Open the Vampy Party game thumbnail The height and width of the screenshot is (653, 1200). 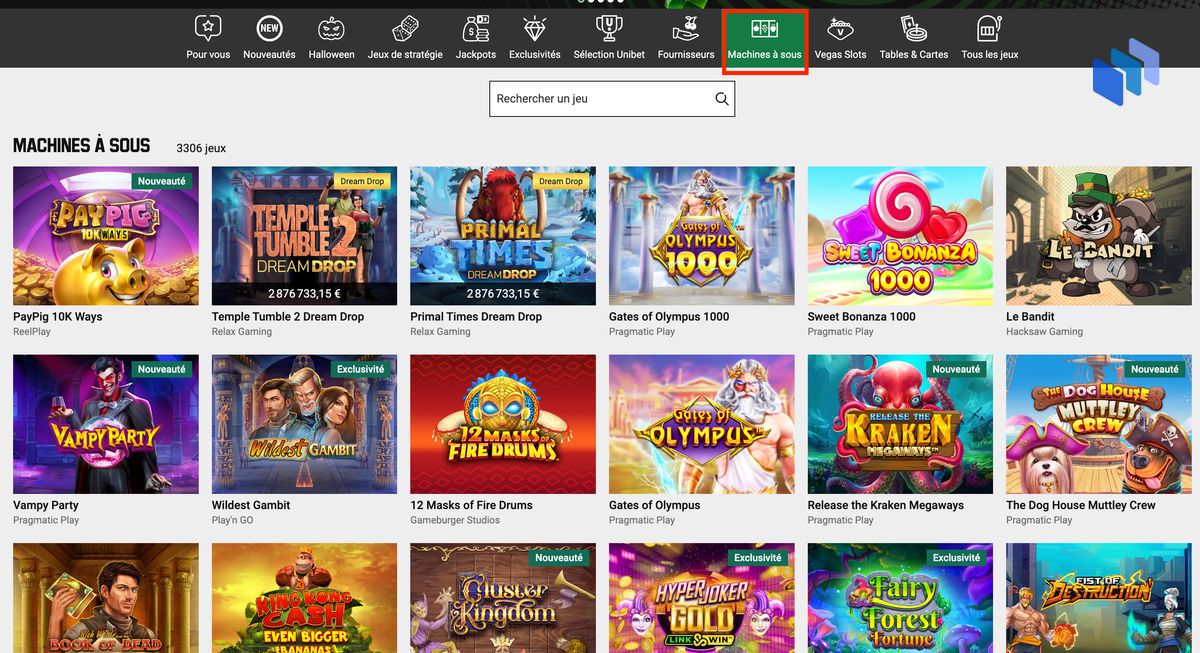click(106, 424)
